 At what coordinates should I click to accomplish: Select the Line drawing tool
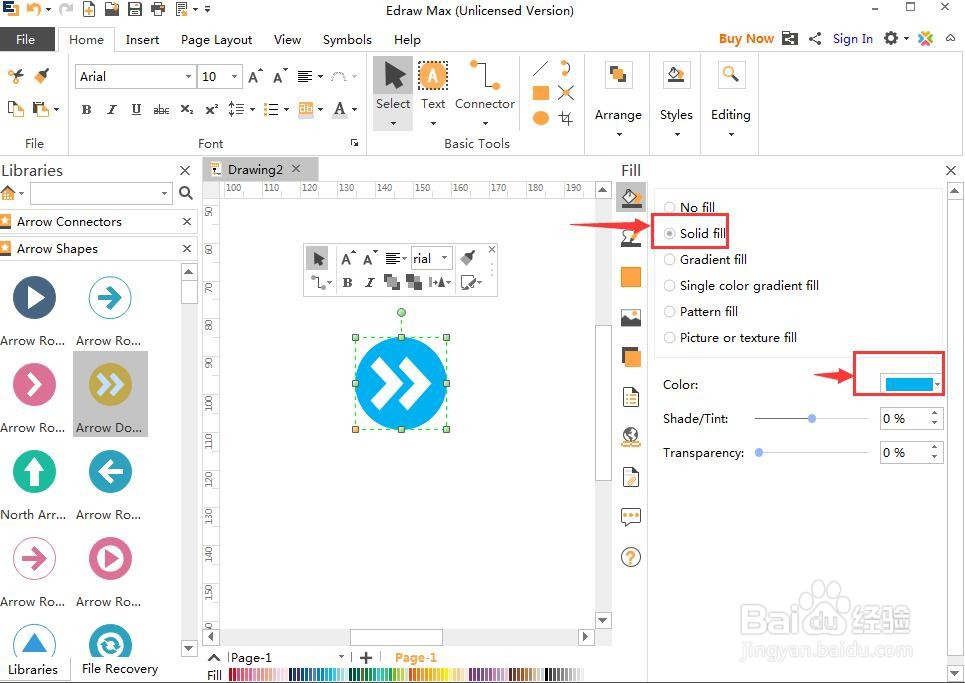click(540, 68)
